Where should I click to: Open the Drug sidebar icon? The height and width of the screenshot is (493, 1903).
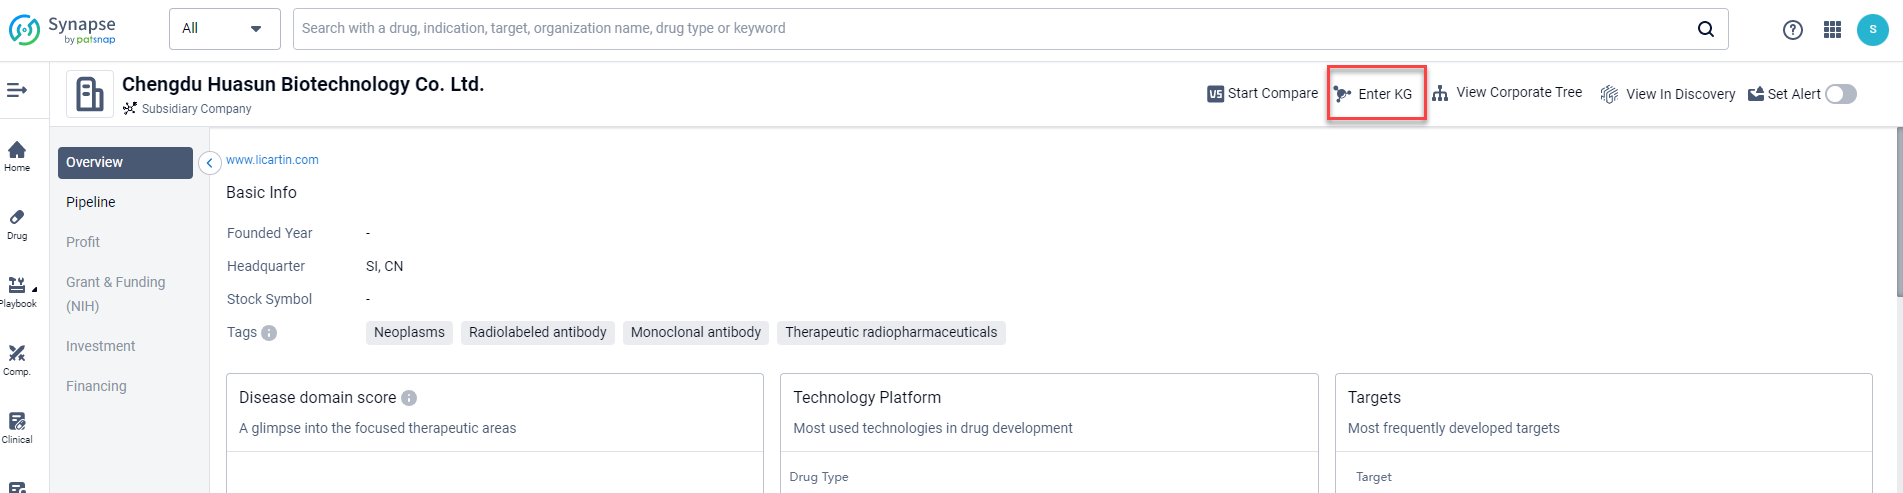[17, 223]
